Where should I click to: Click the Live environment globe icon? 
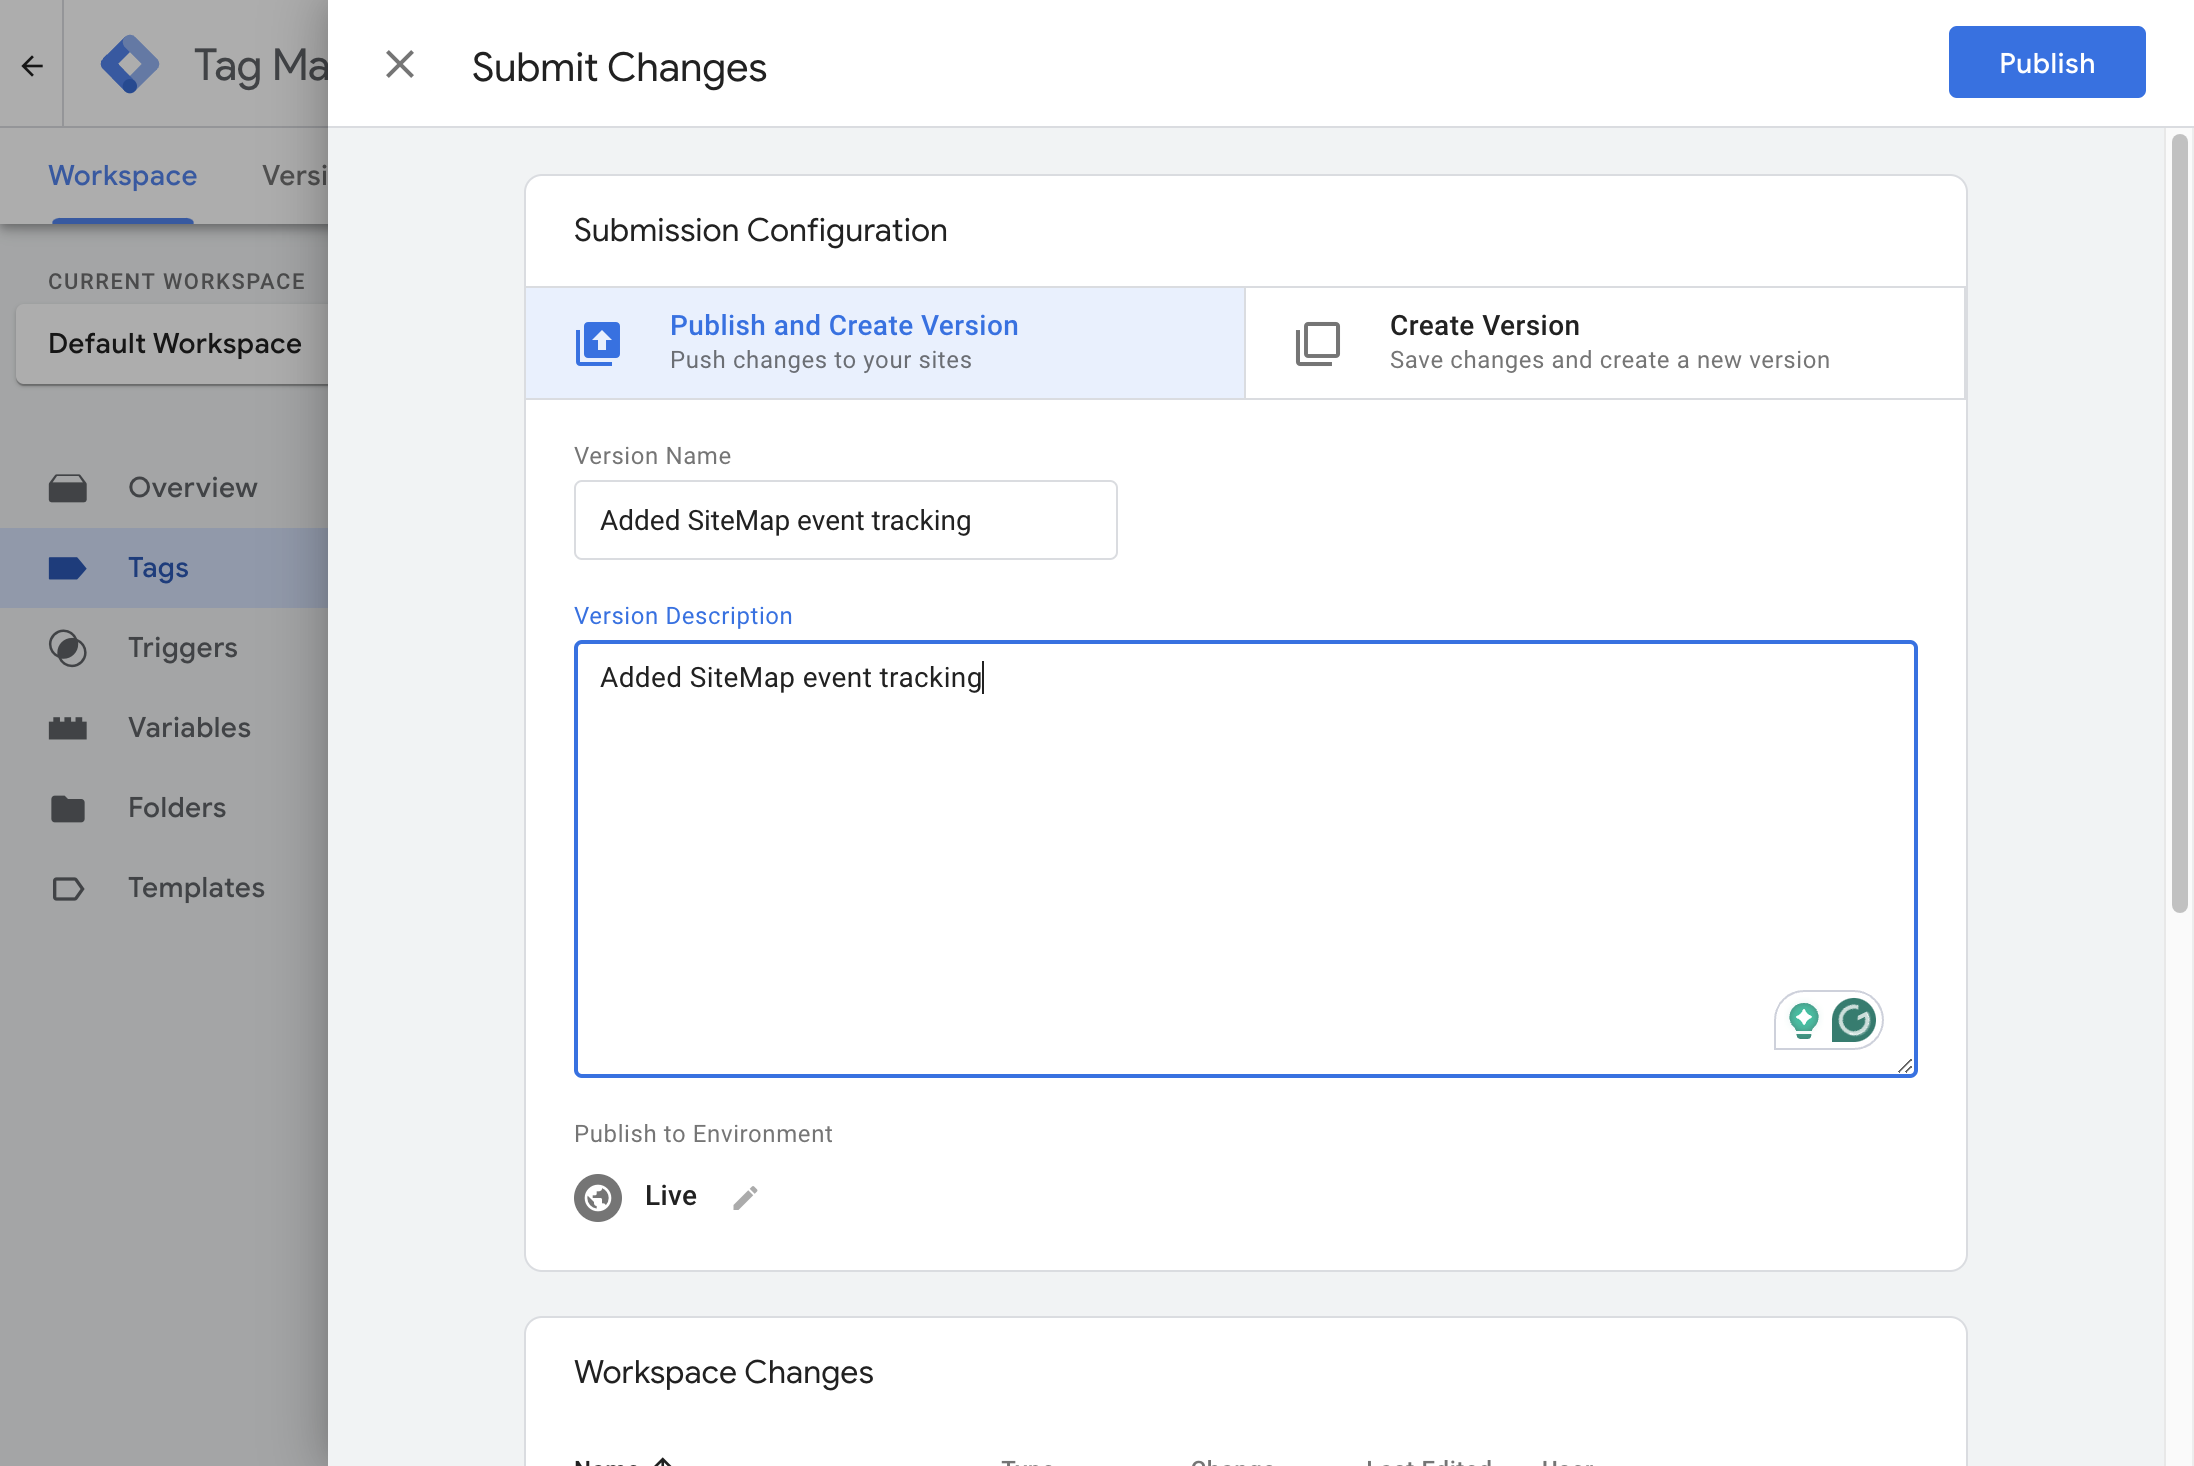pos(598,1197)
